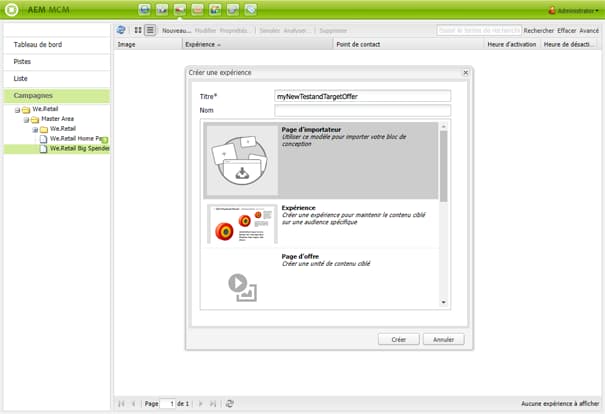Collapse the nested We.Retail folder node
This screenshot has height=414, width=605.
[x=35, y=130]
